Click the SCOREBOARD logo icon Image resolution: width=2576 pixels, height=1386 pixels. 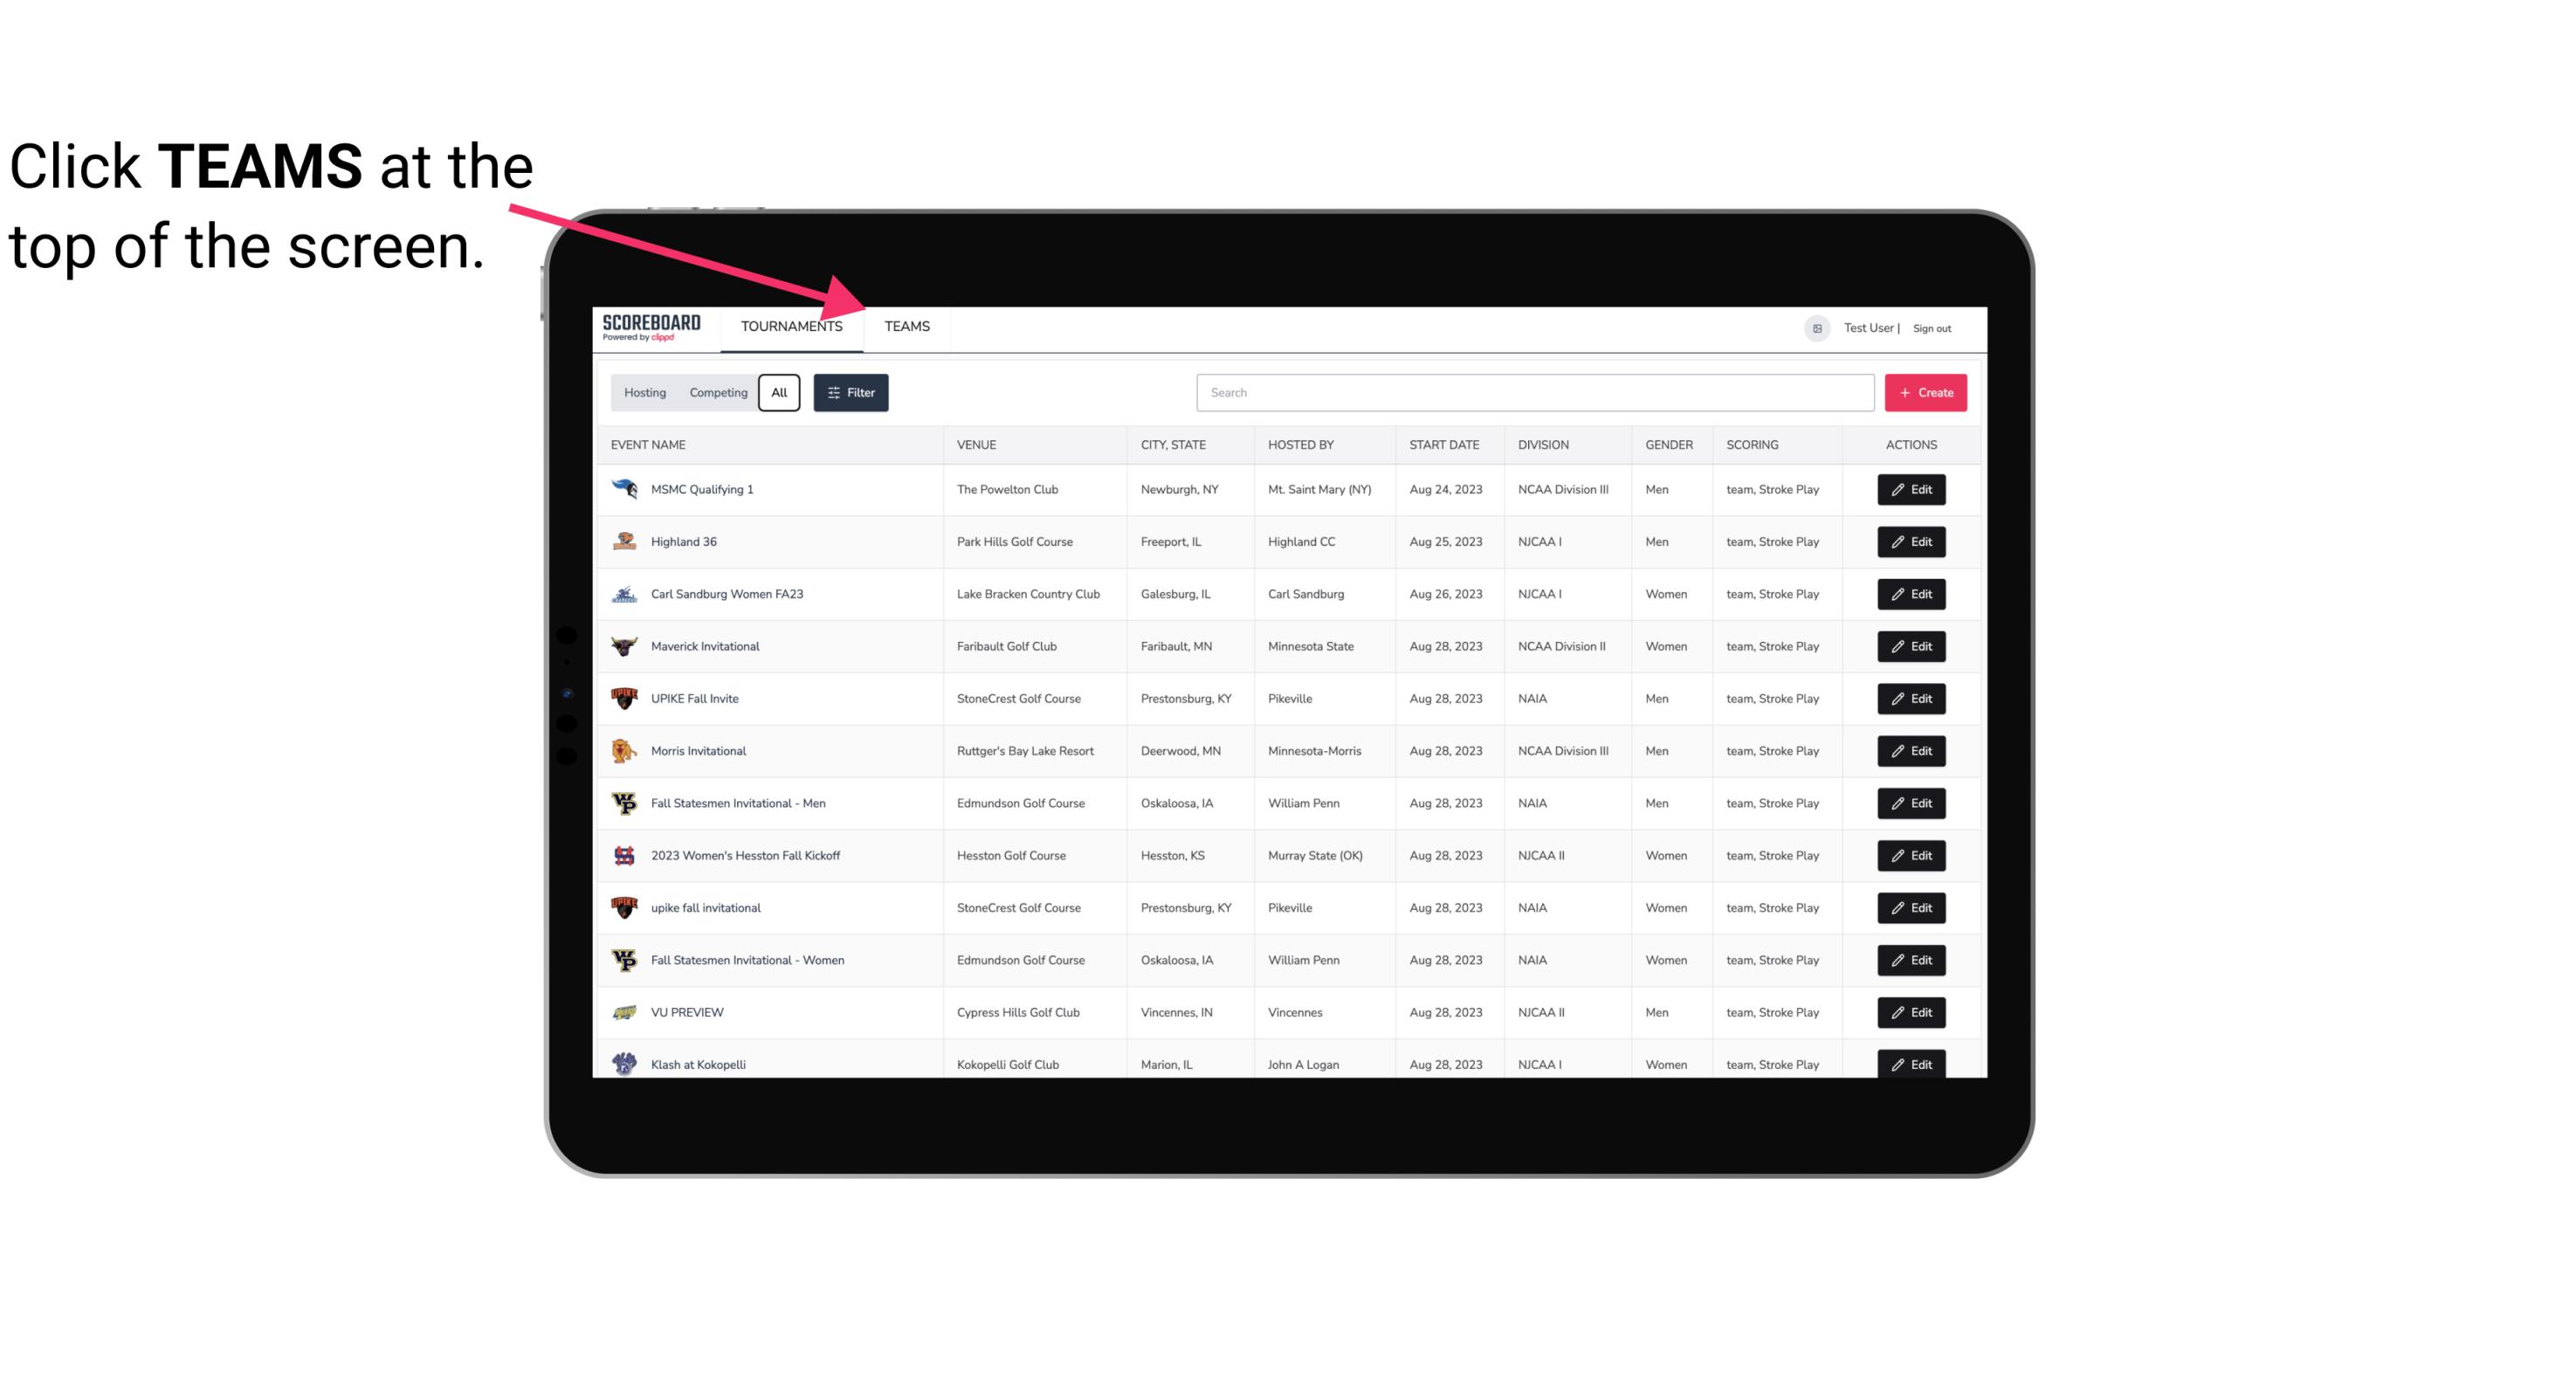tap(650, 328)
